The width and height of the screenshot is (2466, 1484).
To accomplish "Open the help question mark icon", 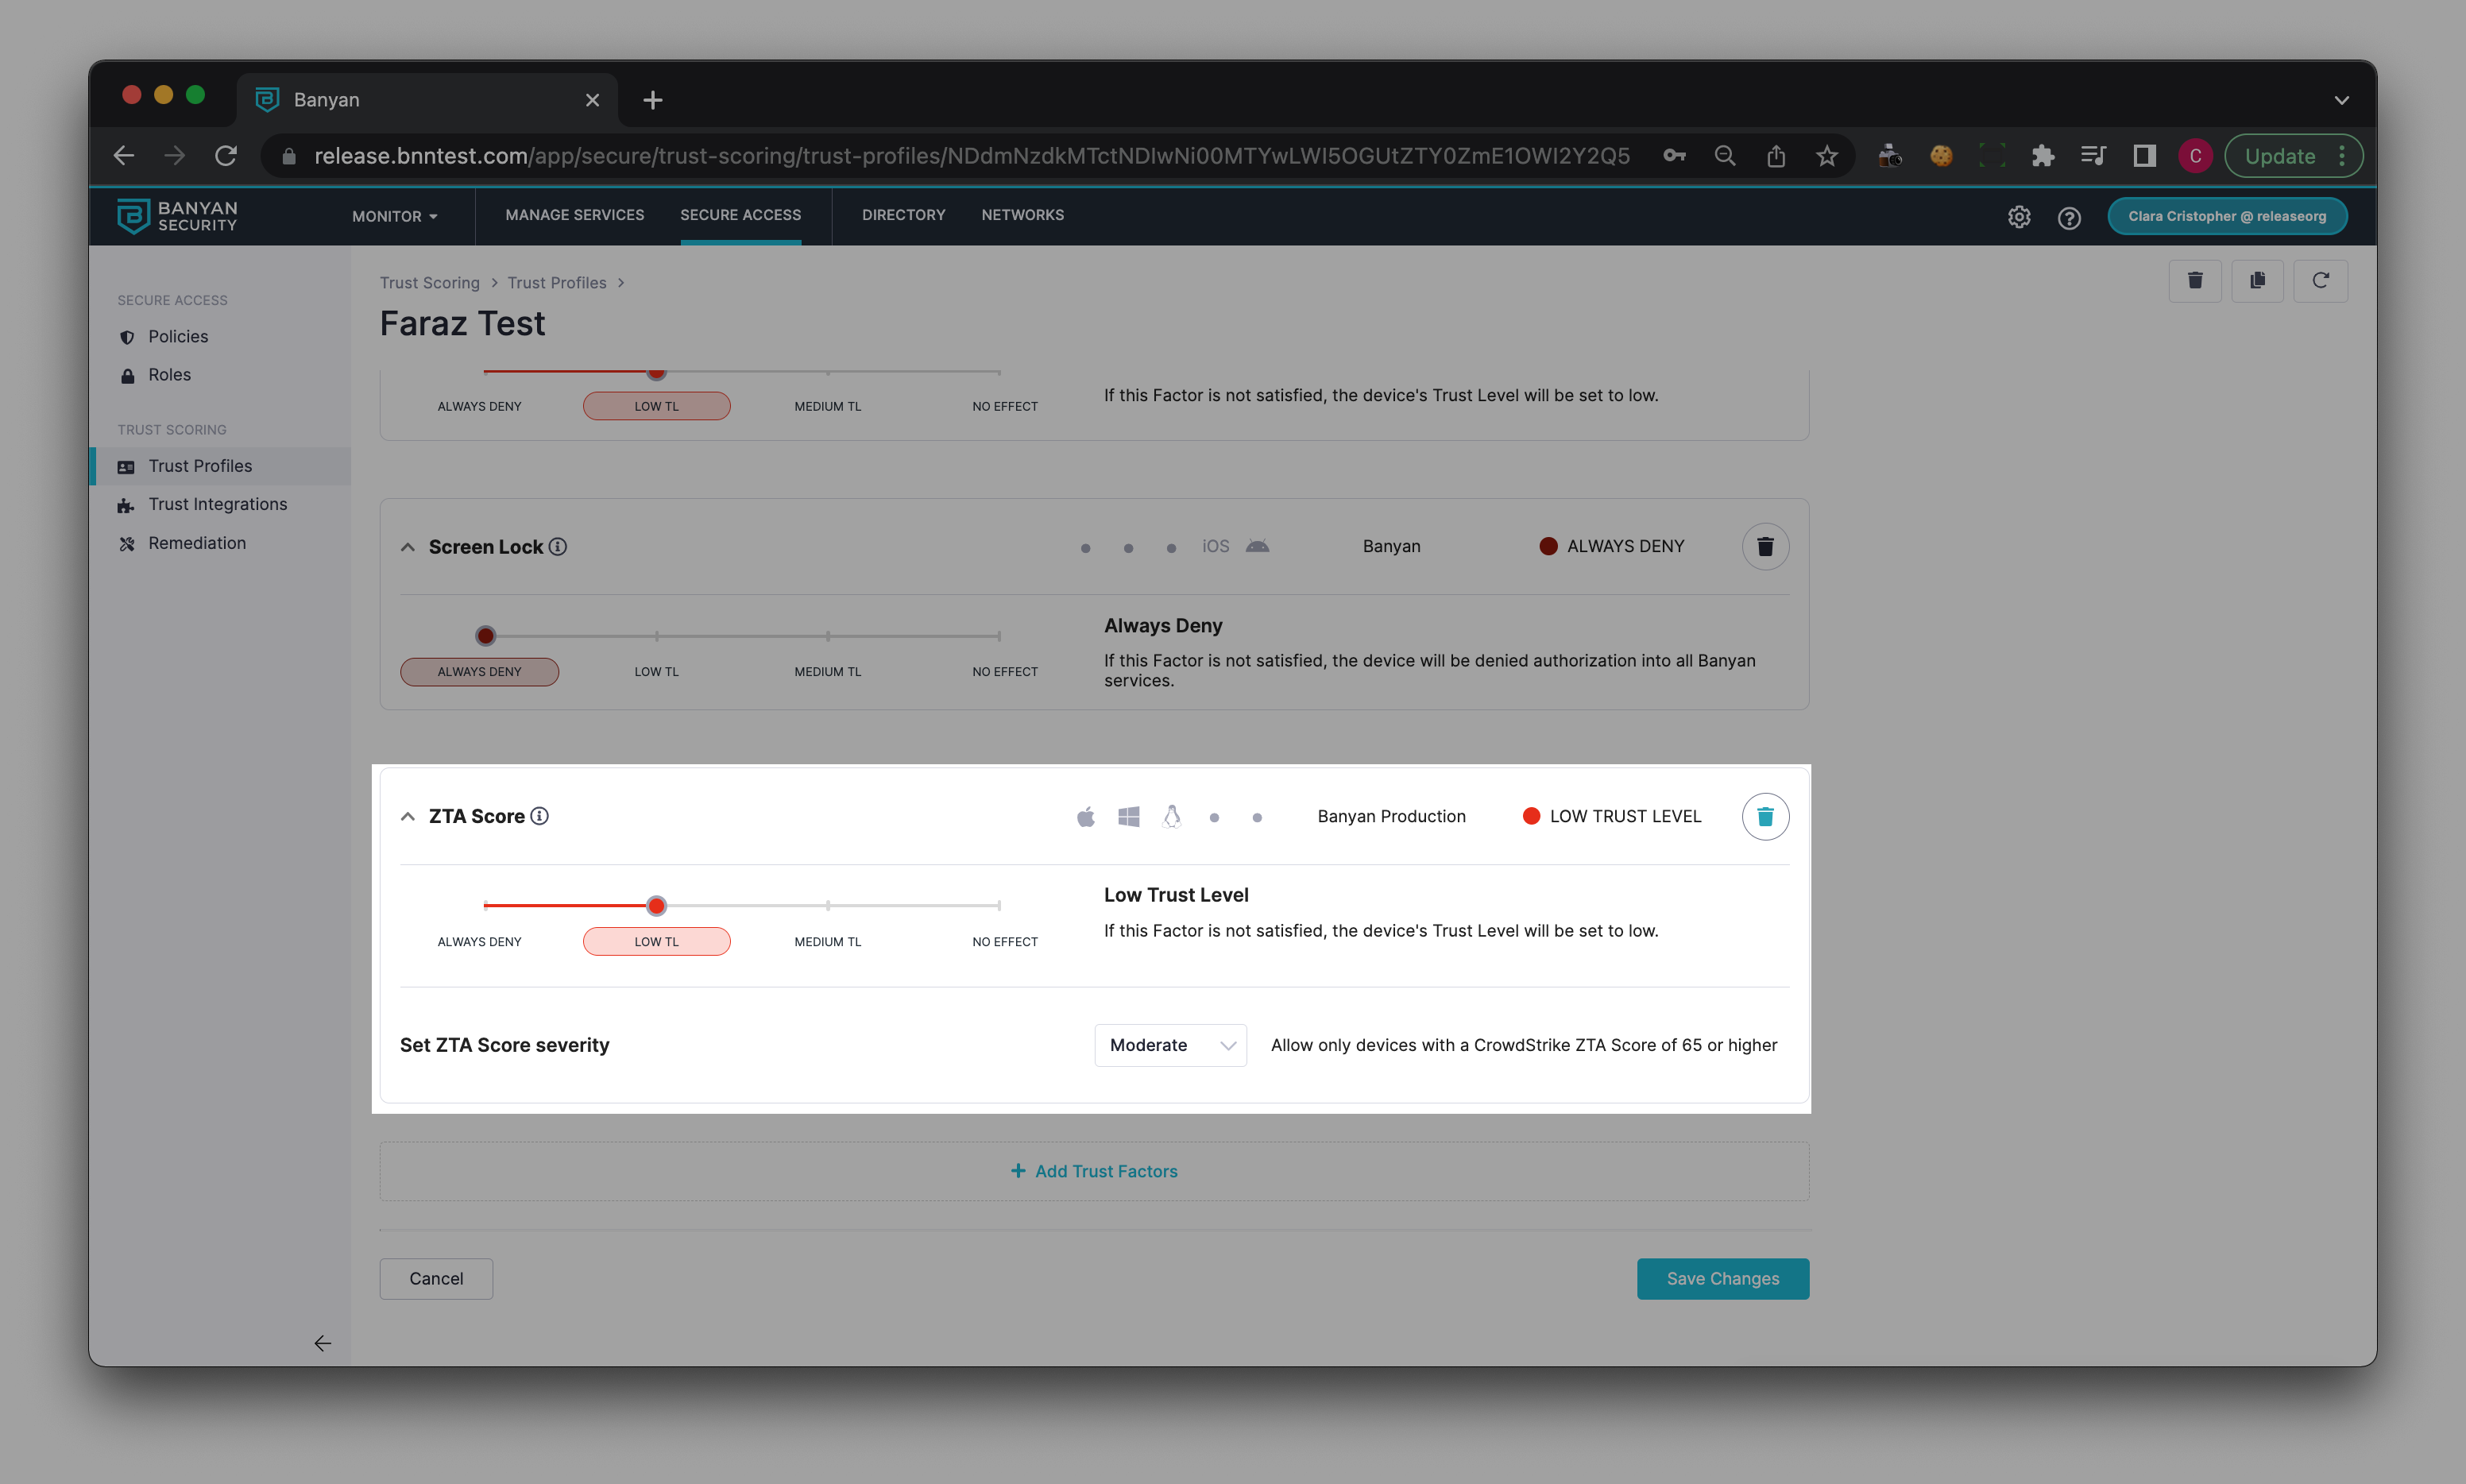I will click(2069, 217).
